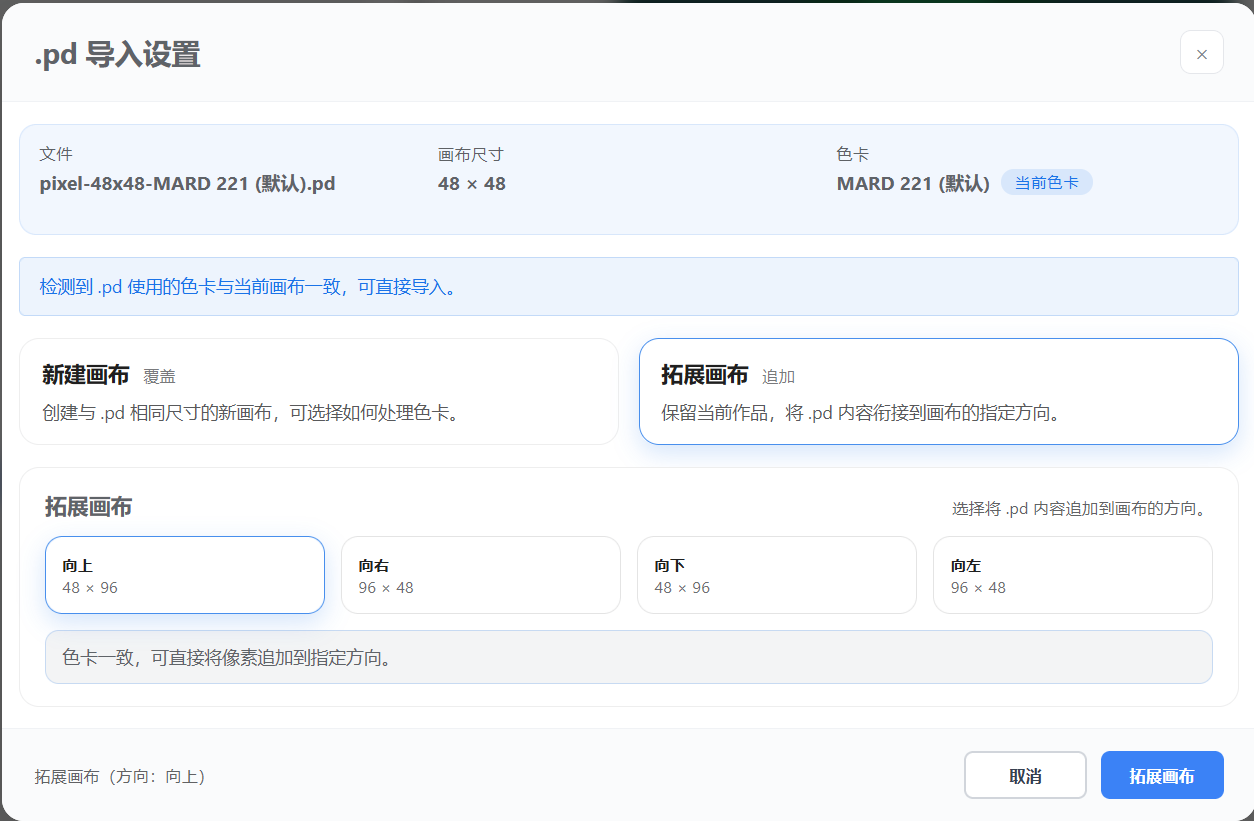Select the 拓展画布 追加 mode card
Image resolution: width=1254 pixels, height=821 pixels.
click(x=938, y=392)
